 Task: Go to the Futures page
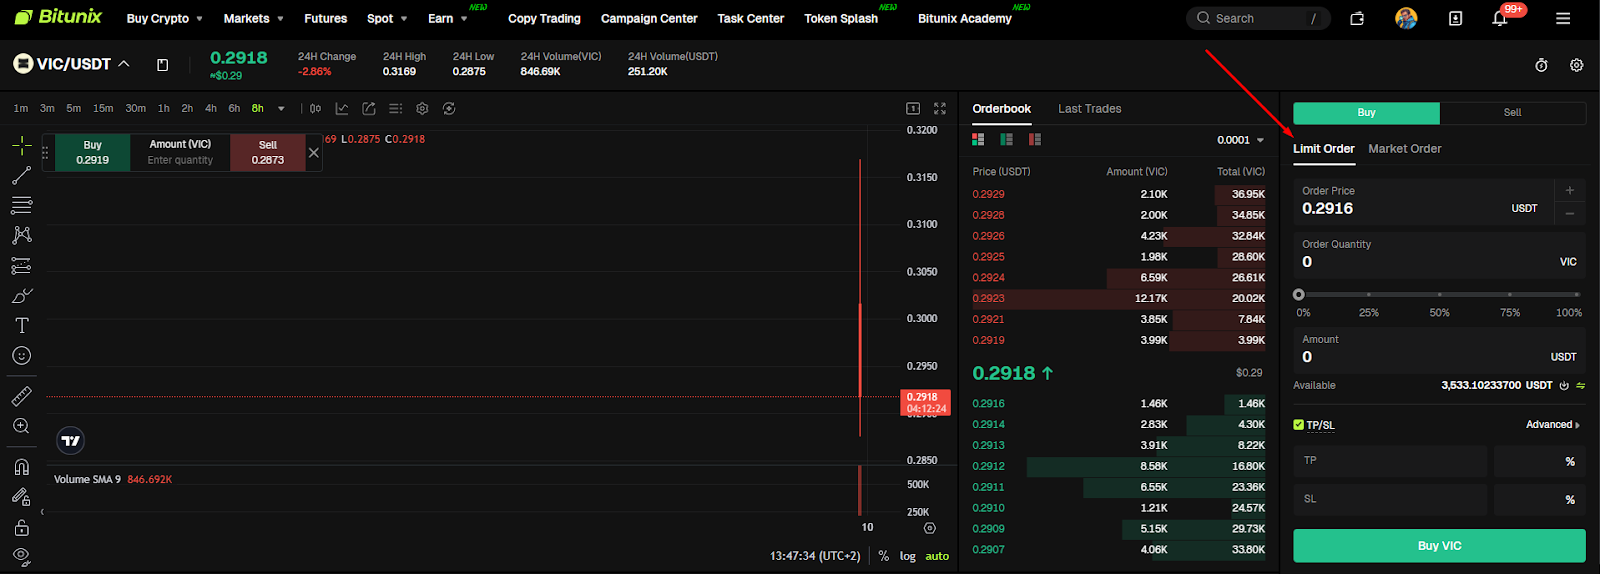[x=326, y=19]
